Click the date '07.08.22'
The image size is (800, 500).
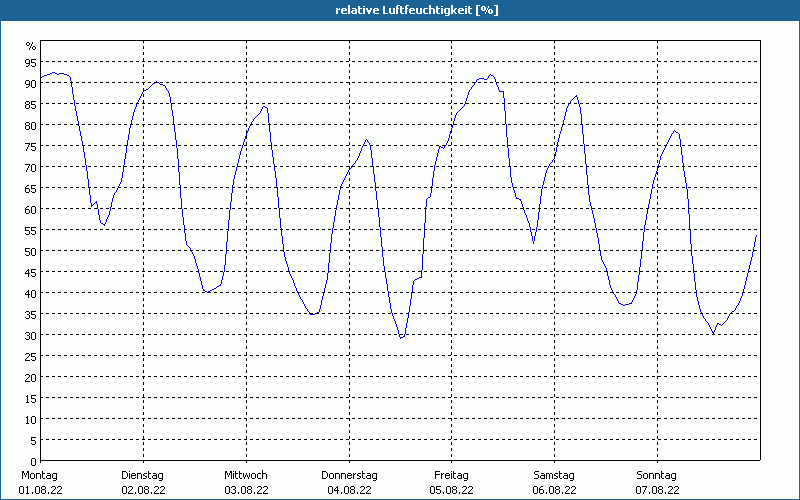coord(658,490)
